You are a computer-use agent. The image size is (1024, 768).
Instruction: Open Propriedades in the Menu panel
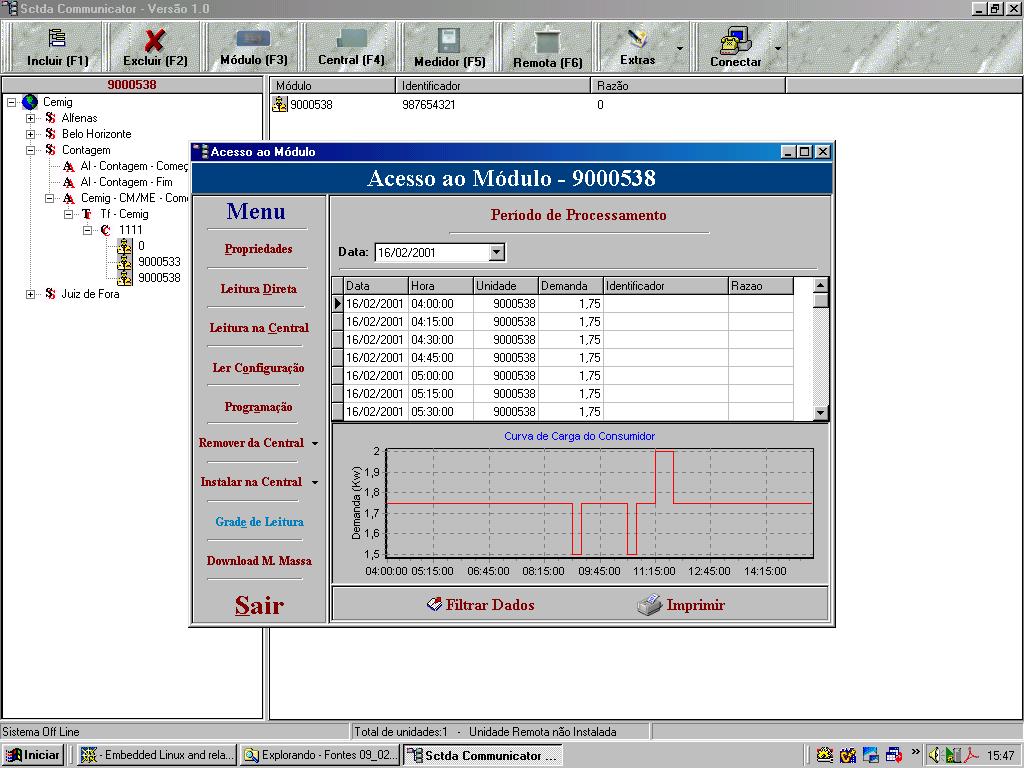pyautogui.click(x=259, y=249)
